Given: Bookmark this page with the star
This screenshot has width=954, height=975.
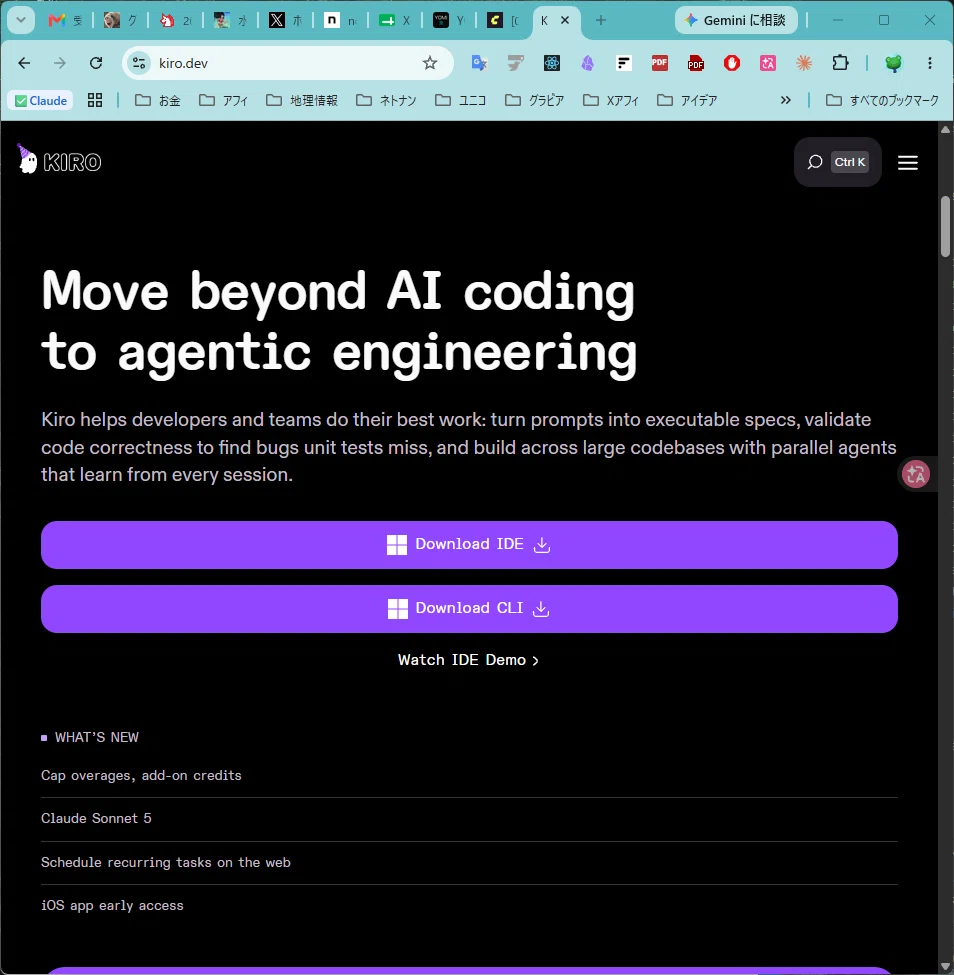Looking at the screenshot, I should [x=430, y=63].
